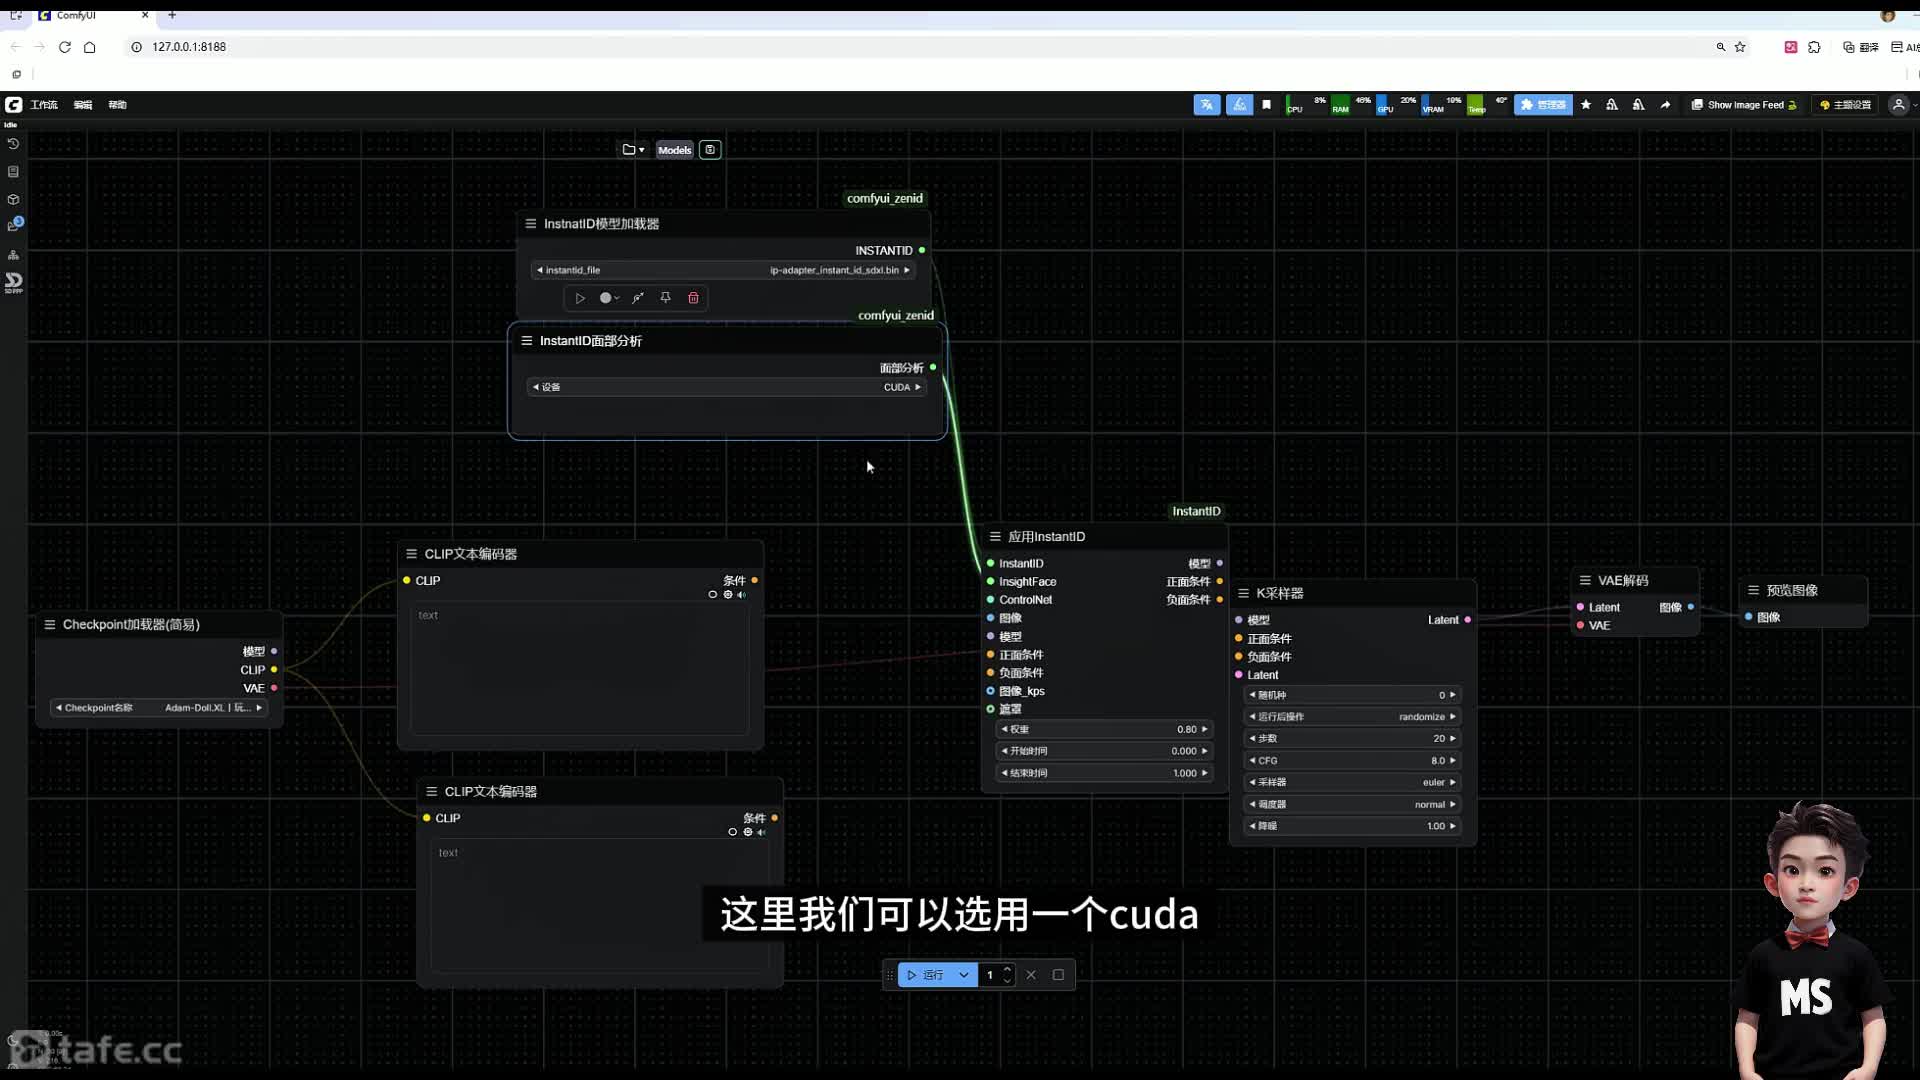Open 运行后操作 randomize selector

click(x=1353, y=717)
